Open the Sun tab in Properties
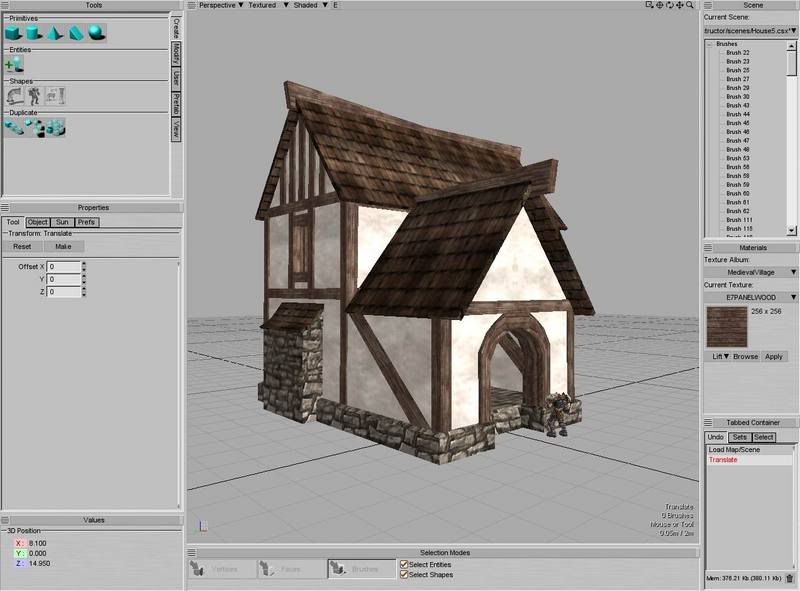800x591 pixels. point(63,222)
